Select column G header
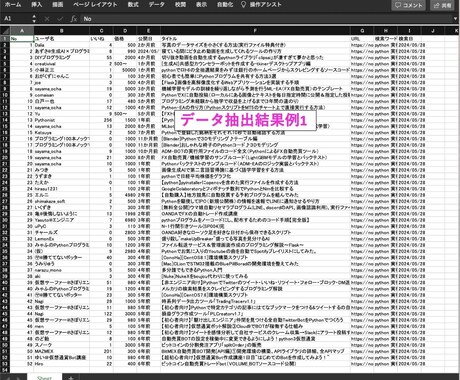Image resolution: width=460 pixels, height=380 pixels. click(x=362, y=31)
